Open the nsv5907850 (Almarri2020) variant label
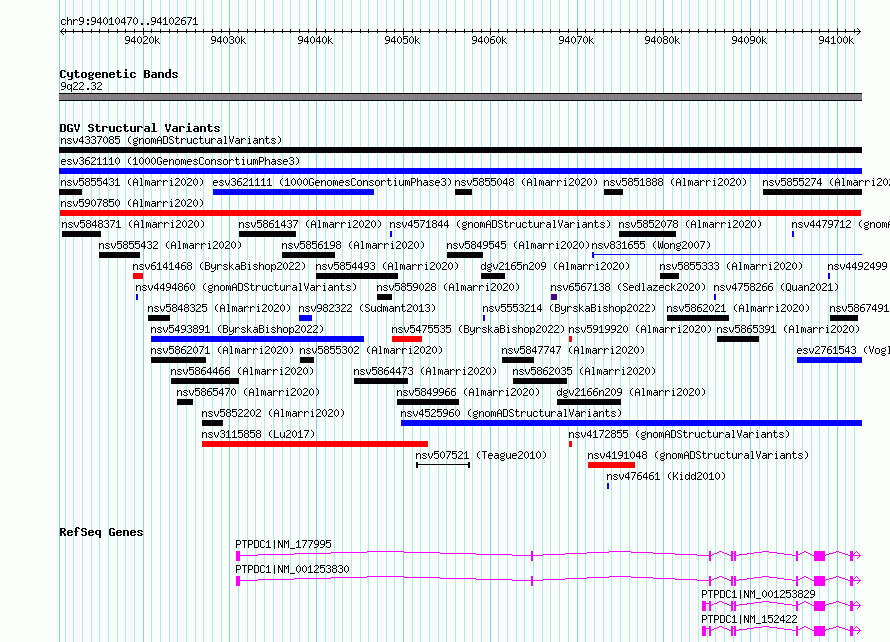890x642 pixels. [x=132, y=203]
